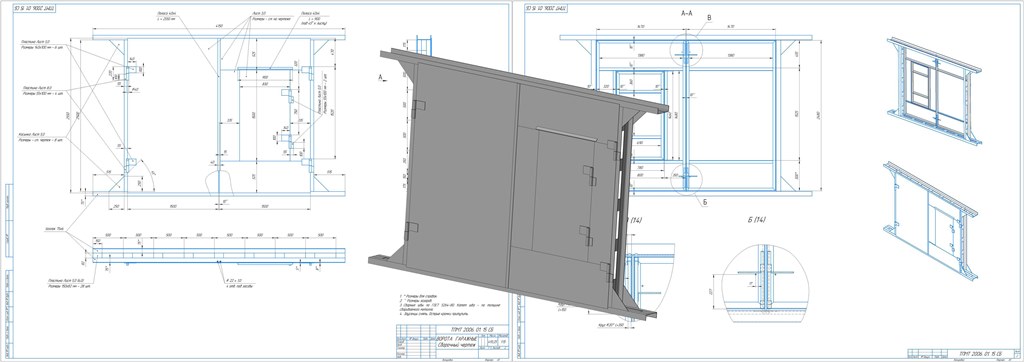Viewport: 1024px width, 362px height.
Task: Click the scale cell in left title block
Action: 503,340
